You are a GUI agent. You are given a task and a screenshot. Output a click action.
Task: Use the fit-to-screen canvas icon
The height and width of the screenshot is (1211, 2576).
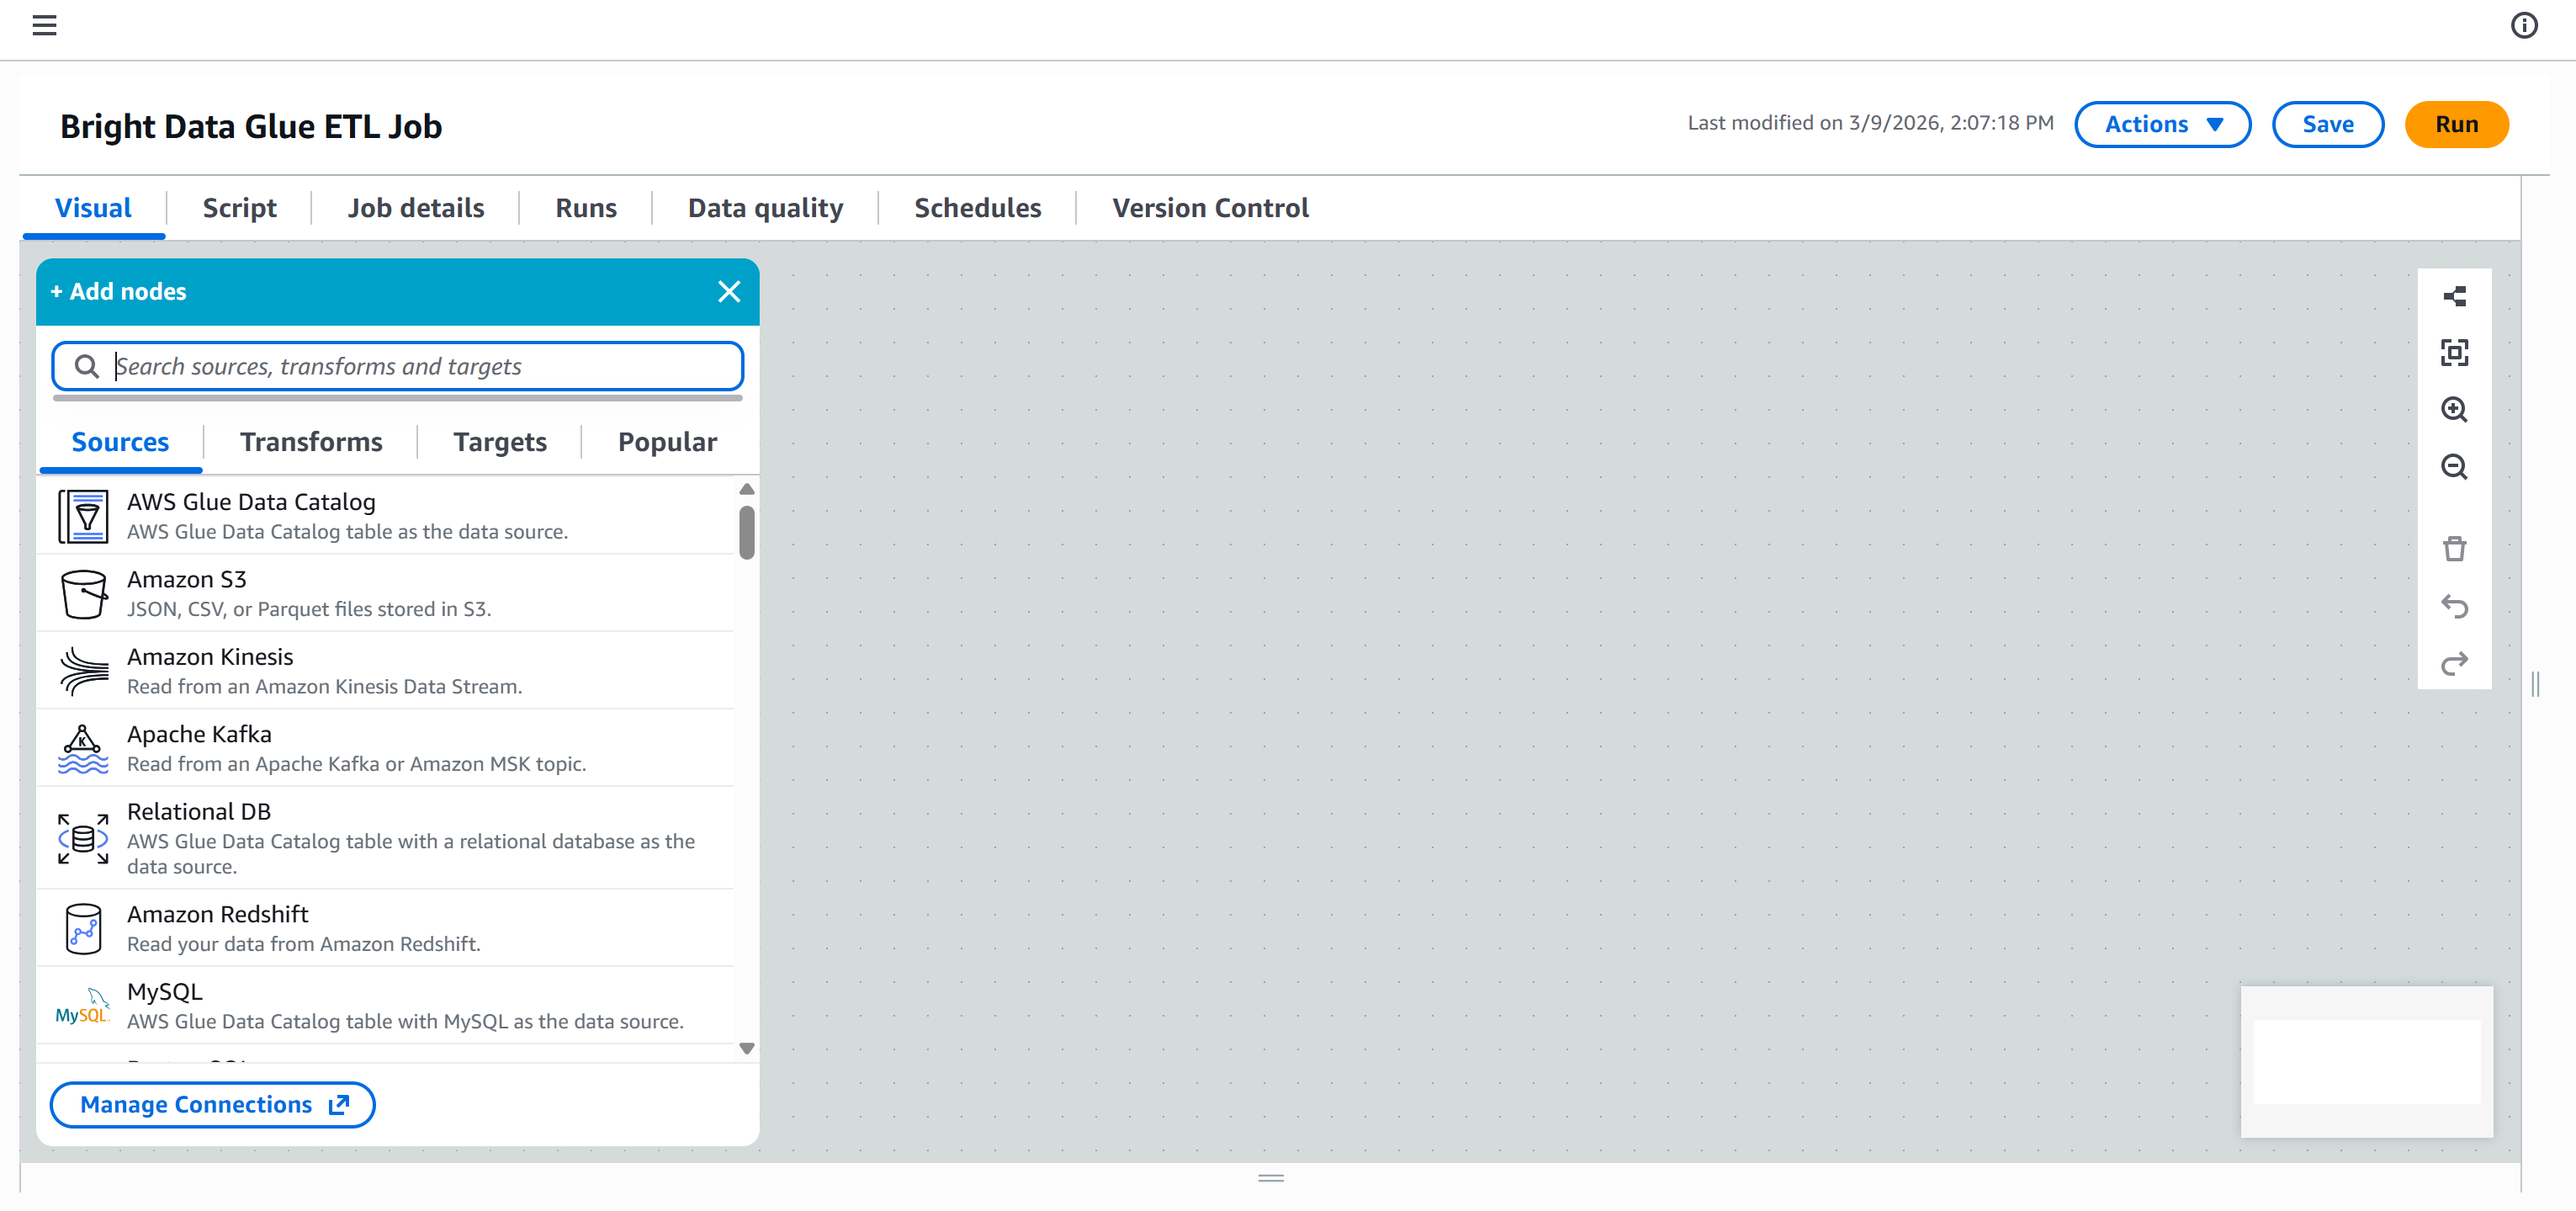click(x=2454, y=352)
